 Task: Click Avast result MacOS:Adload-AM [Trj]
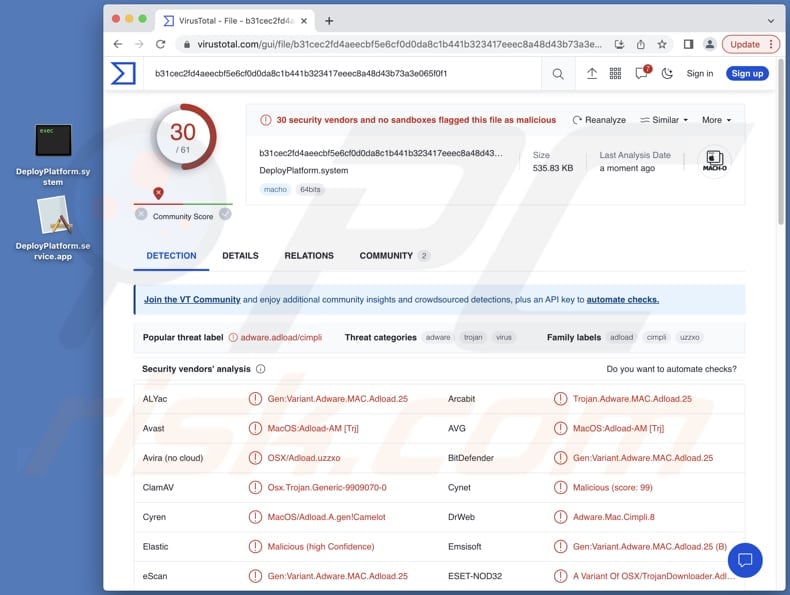pos(313,428)
